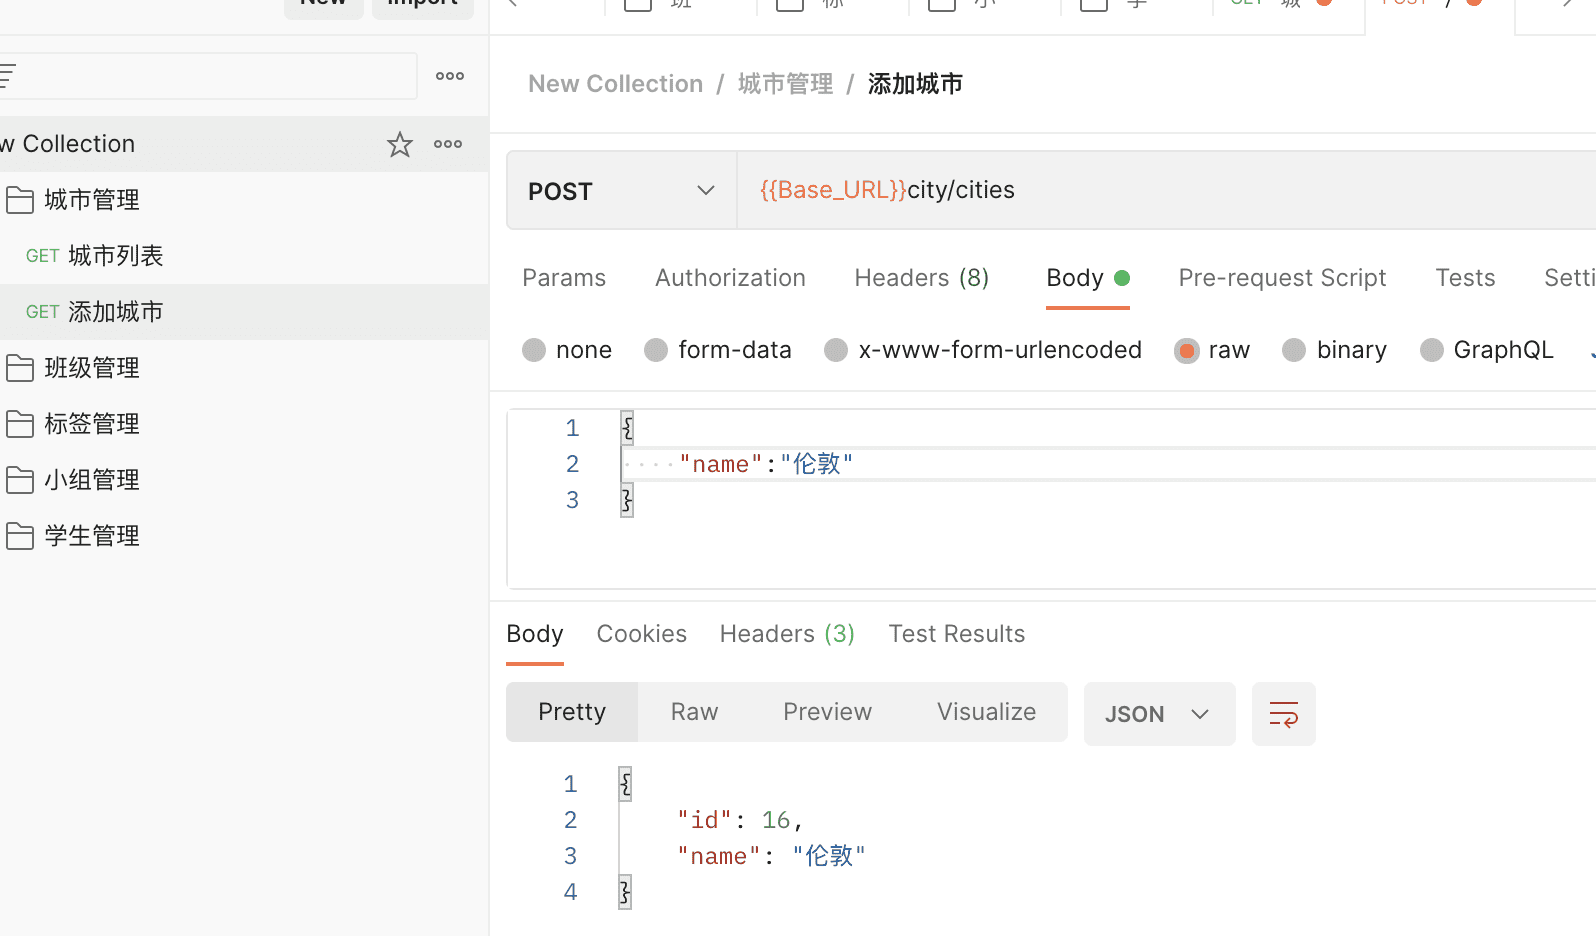Collapse the request body opening brace
This screenshot has width=1596, height=936.
point(627,428)
